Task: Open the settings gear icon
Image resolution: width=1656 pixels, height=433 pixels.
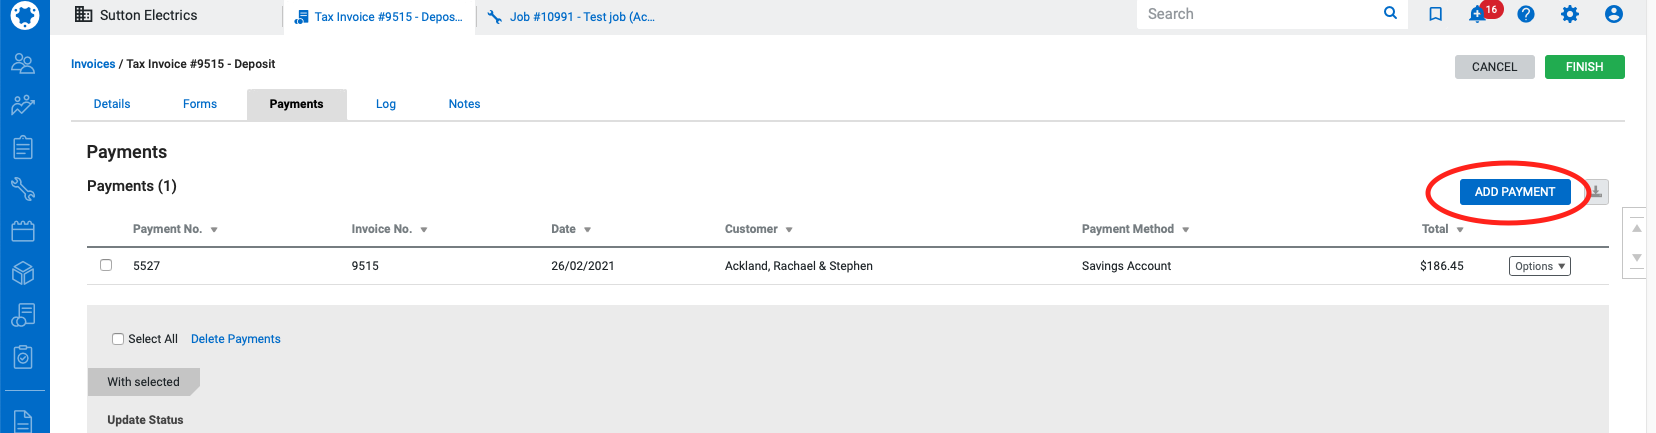Action: (1570, 14)
